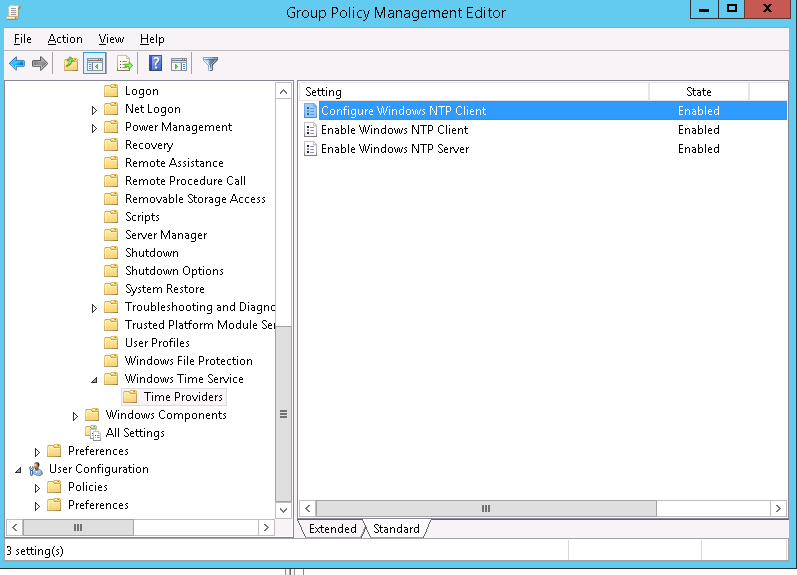The width and height of the screenshot is (797, 575).
Task: Switch to the Standard tab
Action: [396, 529]
